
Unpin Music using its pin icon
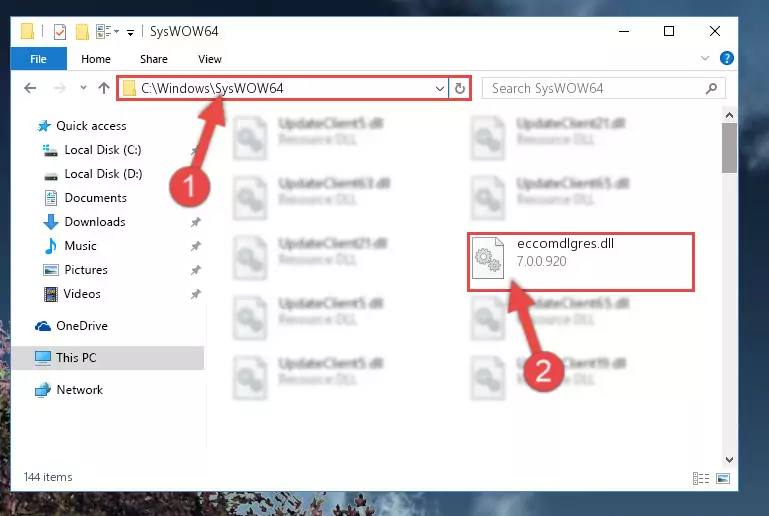196,246
